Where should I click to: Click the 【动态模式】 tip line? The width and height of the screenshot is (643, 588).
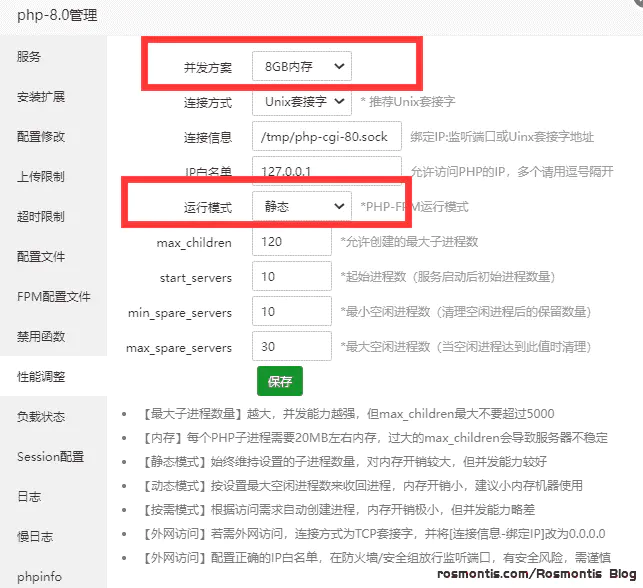pos(362,485)
